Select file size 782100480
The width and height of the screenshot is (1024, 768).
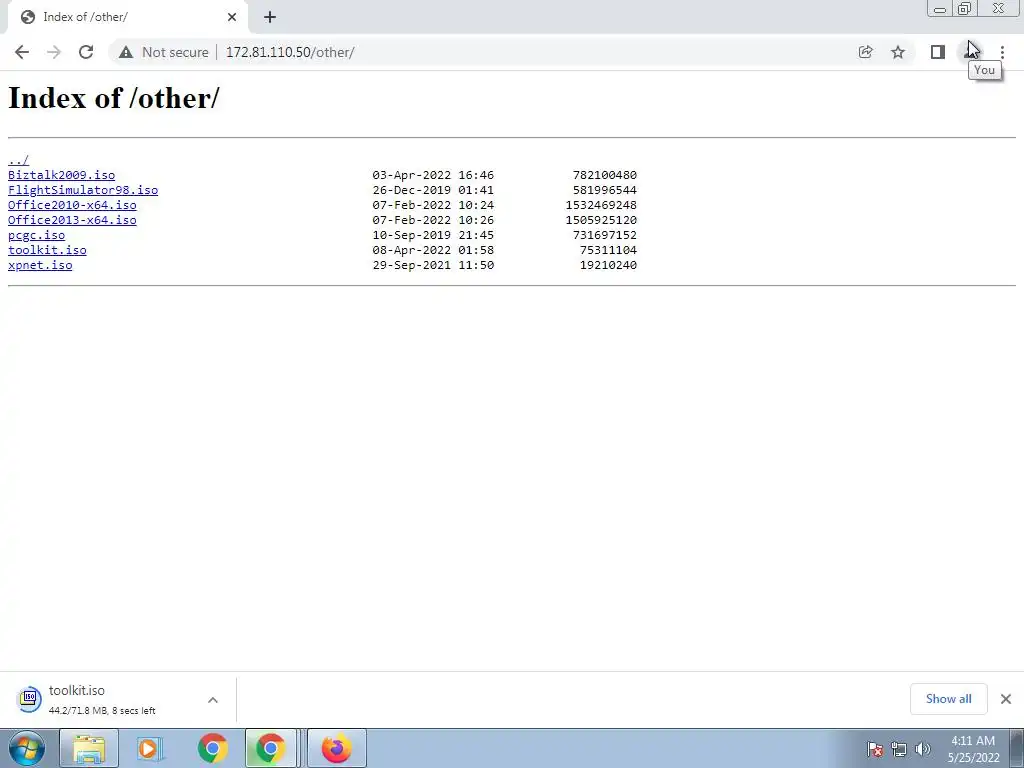(x=604, y=175)
